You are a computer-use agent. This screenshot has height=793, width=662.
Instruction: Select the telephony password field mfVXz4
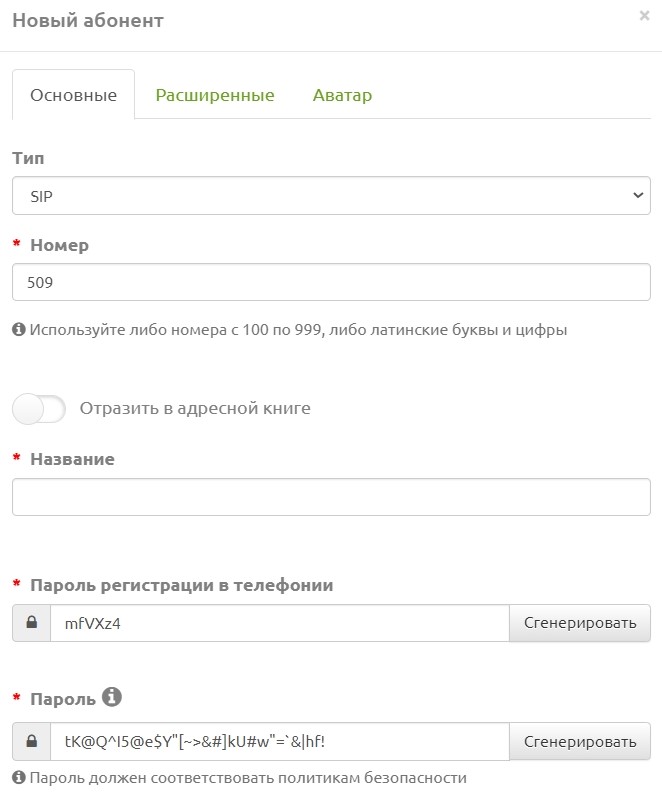(279, 623)
